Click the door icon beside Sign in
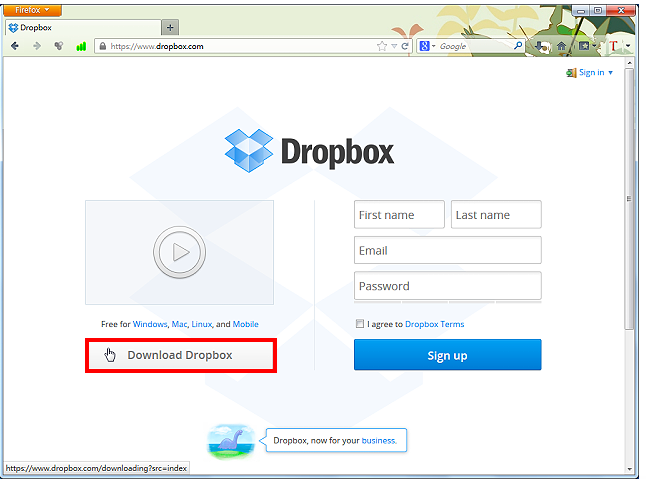The image size is (646, 479). click(x=571, y=73)
